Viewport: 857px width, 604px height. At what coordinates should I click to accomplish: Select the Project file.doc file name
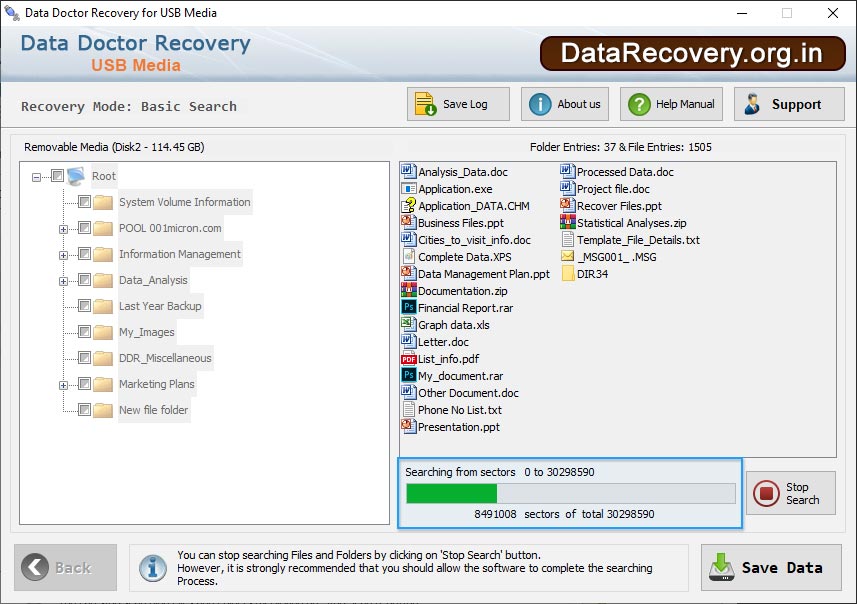[613, 189]
